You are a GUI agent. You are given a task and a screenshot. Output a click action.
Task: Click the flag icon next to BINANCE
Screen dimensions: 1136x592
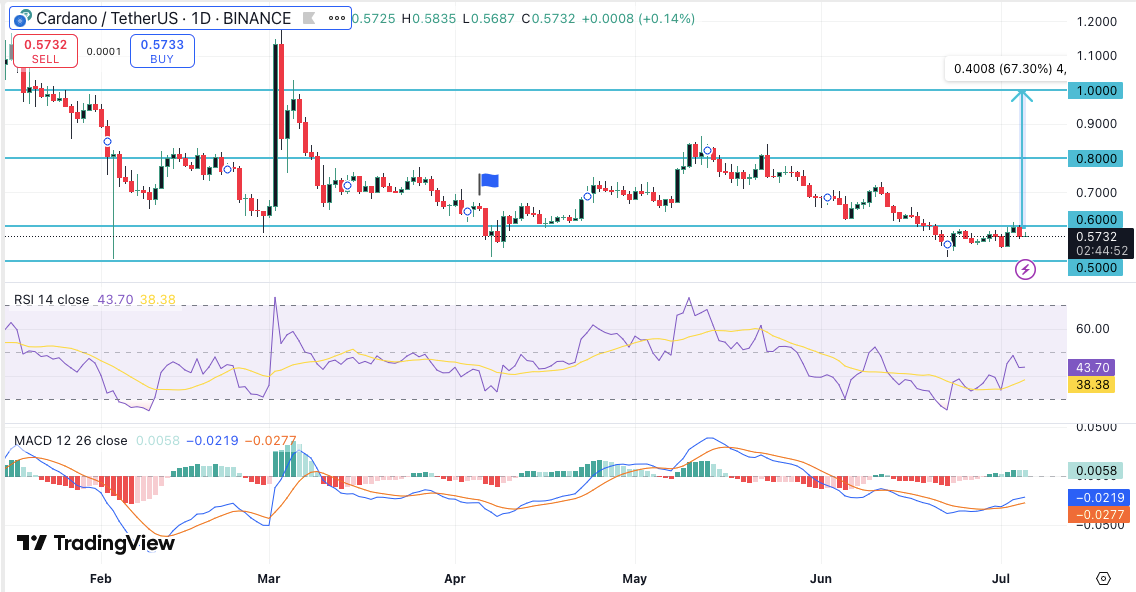(x=309, y=18)
